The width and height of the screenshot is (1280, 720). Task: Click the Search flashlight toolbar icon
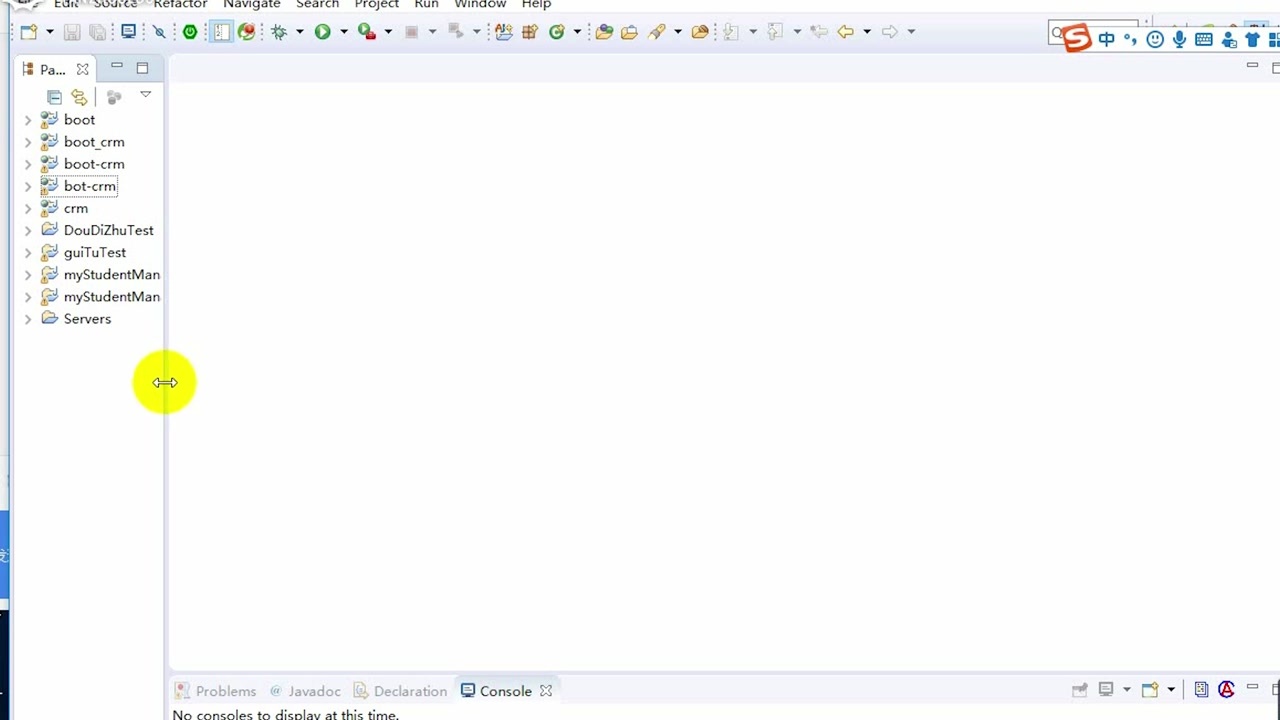tap(657, 32)
